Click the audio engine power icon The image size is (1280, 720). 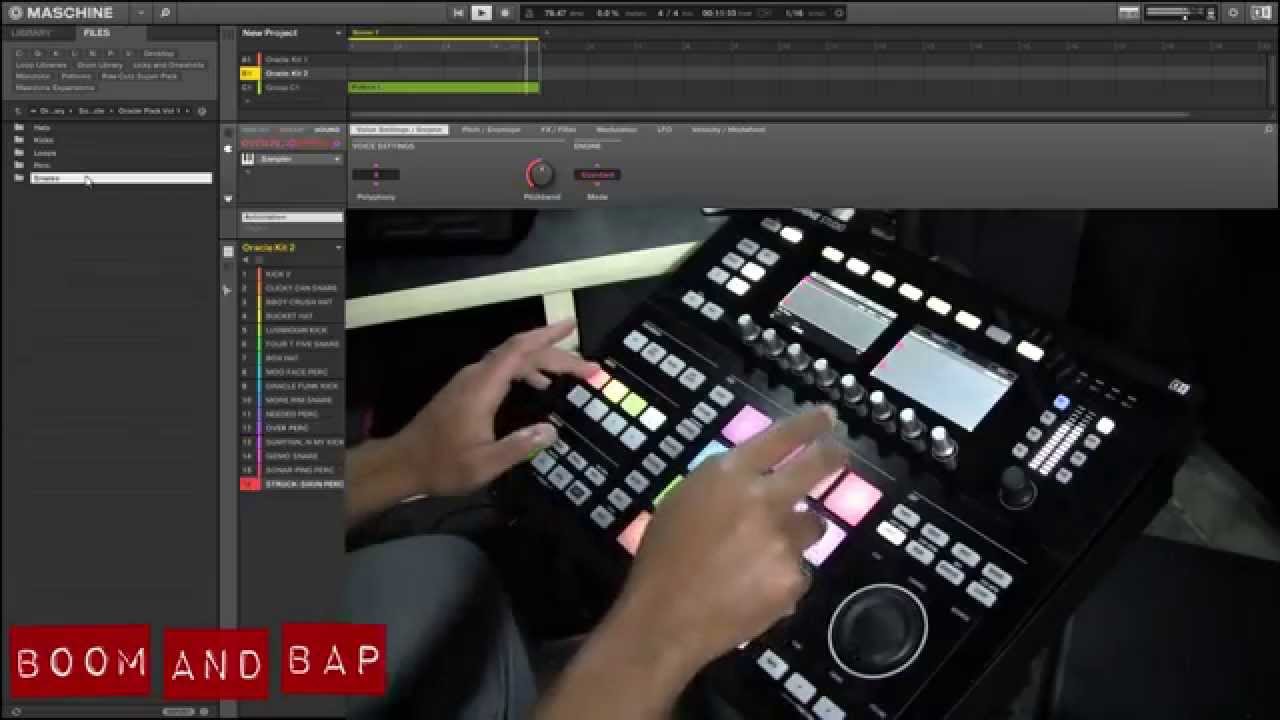[1233, 13]
